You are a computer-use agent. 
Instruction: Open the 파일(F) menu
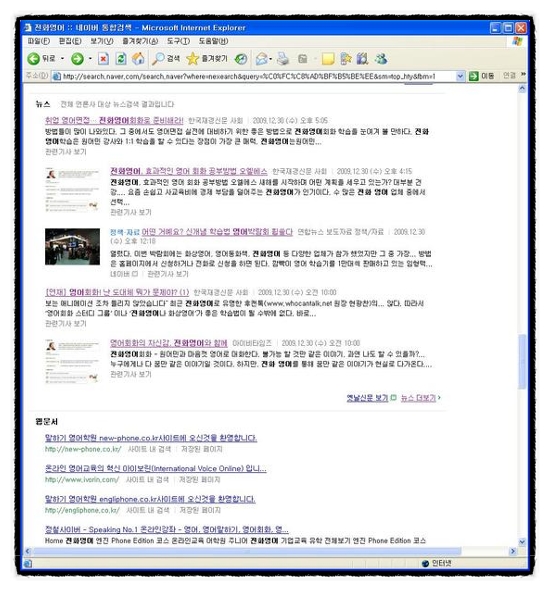click(x=38, y=41)
